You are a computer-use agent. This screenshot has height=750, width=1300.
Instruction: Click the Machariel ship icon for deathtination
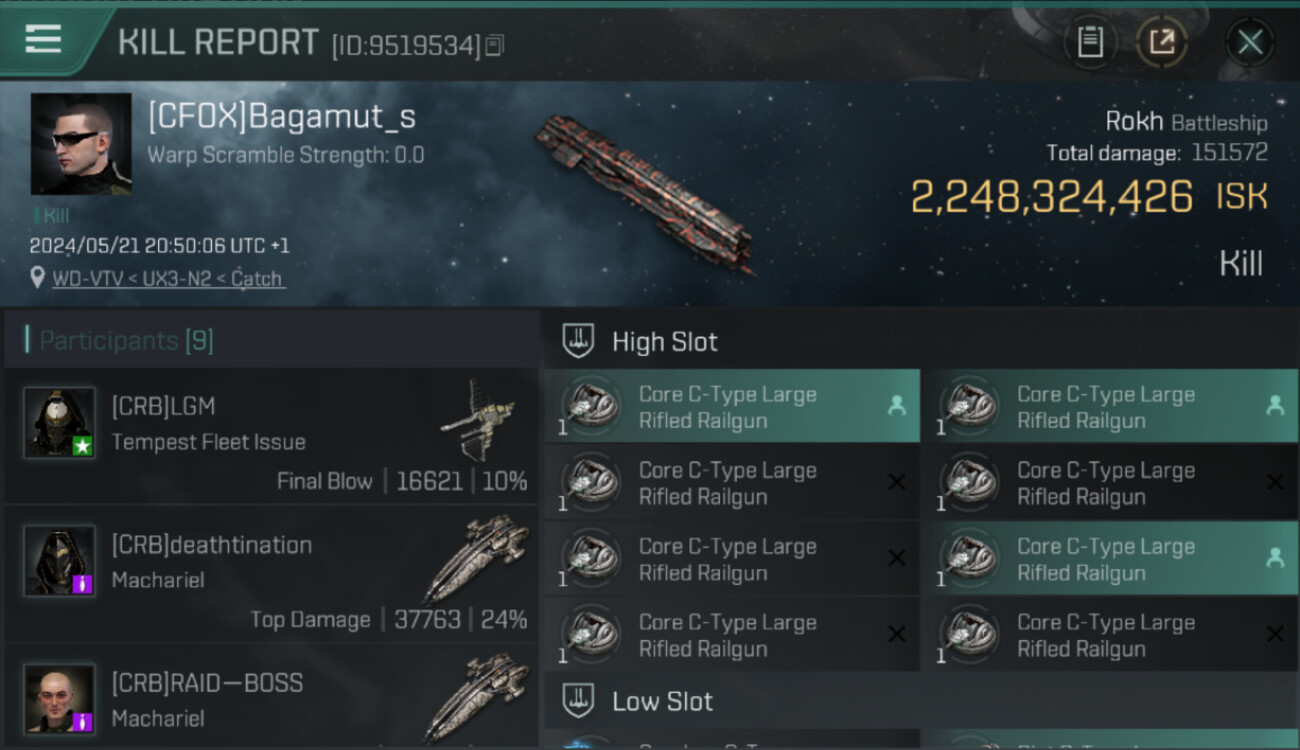478,558
